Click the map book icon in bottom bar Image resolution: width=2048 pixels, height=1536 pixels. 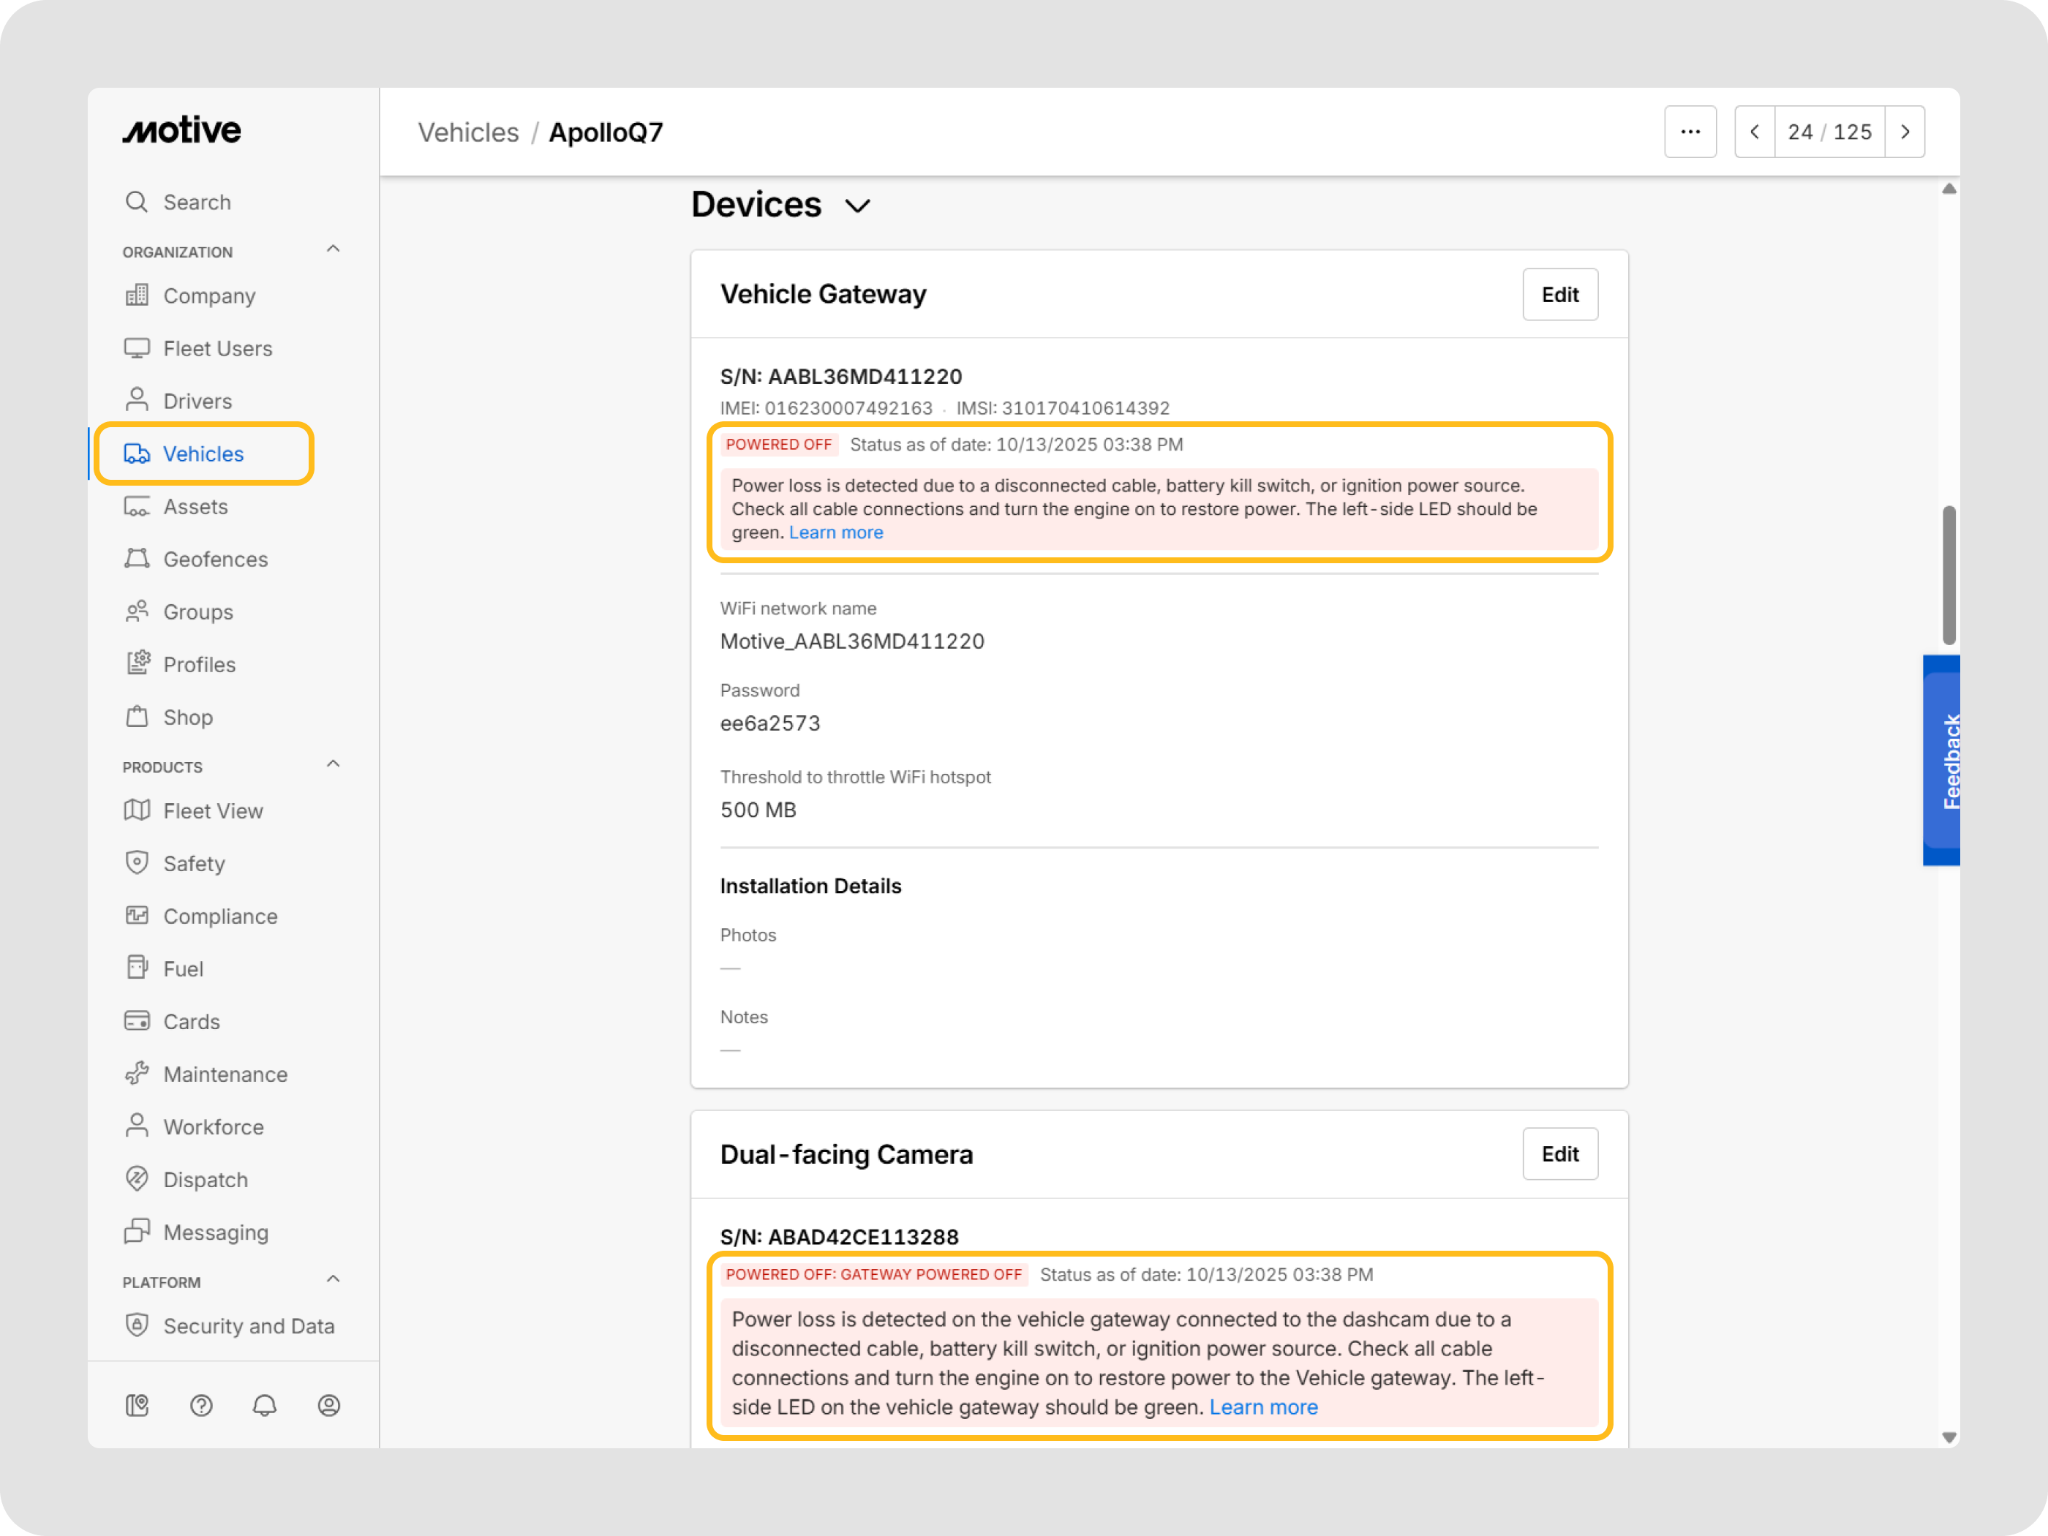click(x=137, y=1406)
